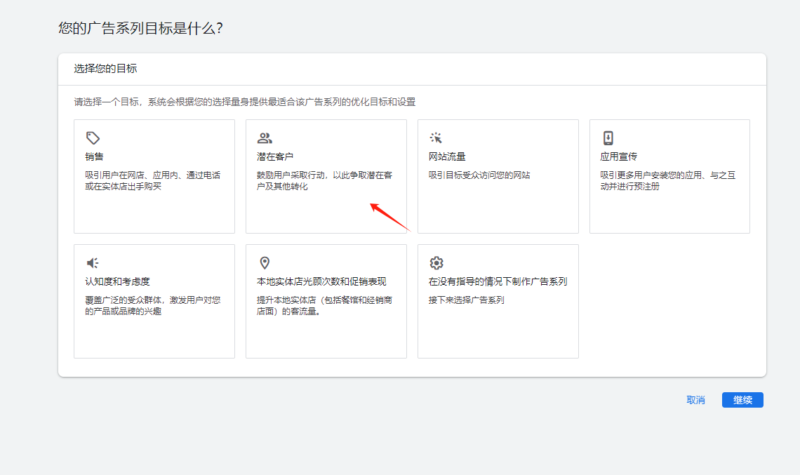Click the phone icon on 应用宣传 card
Image resolution: width=800 pixels, height=475 pixels.
(x=607, y=138)
